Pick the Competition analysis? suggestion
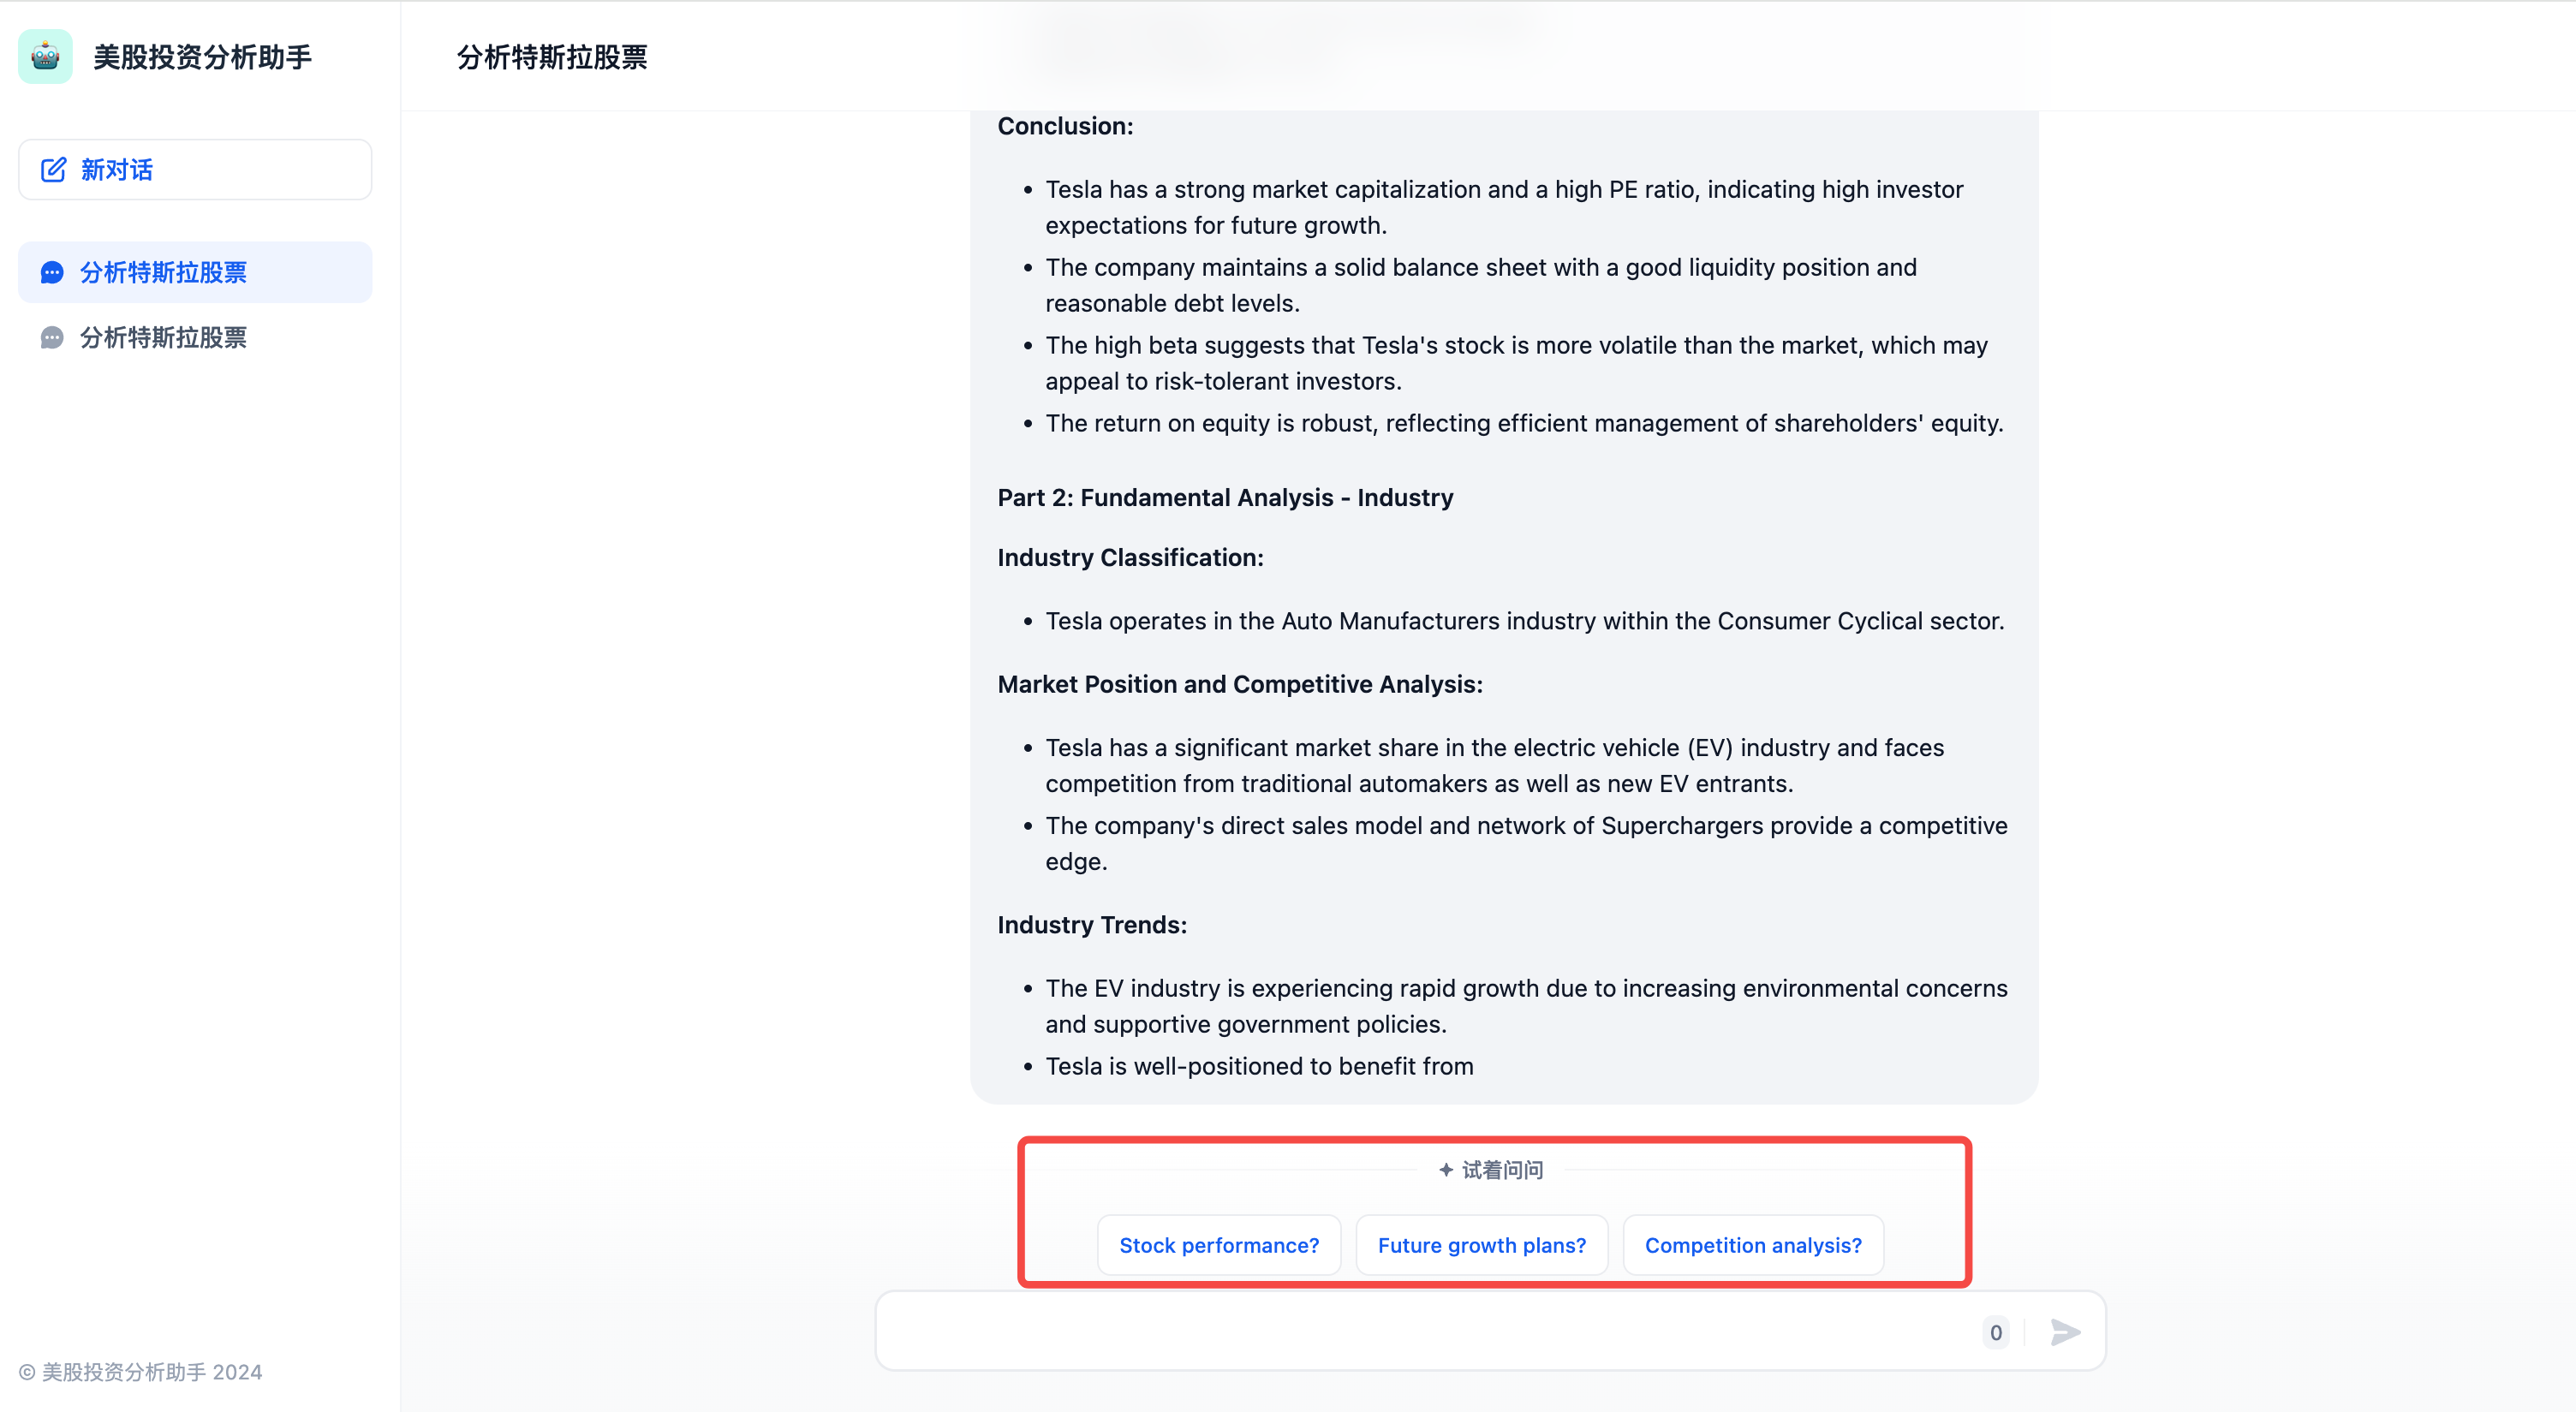This screenshot has height=1412, width=2576. 1753,1245
